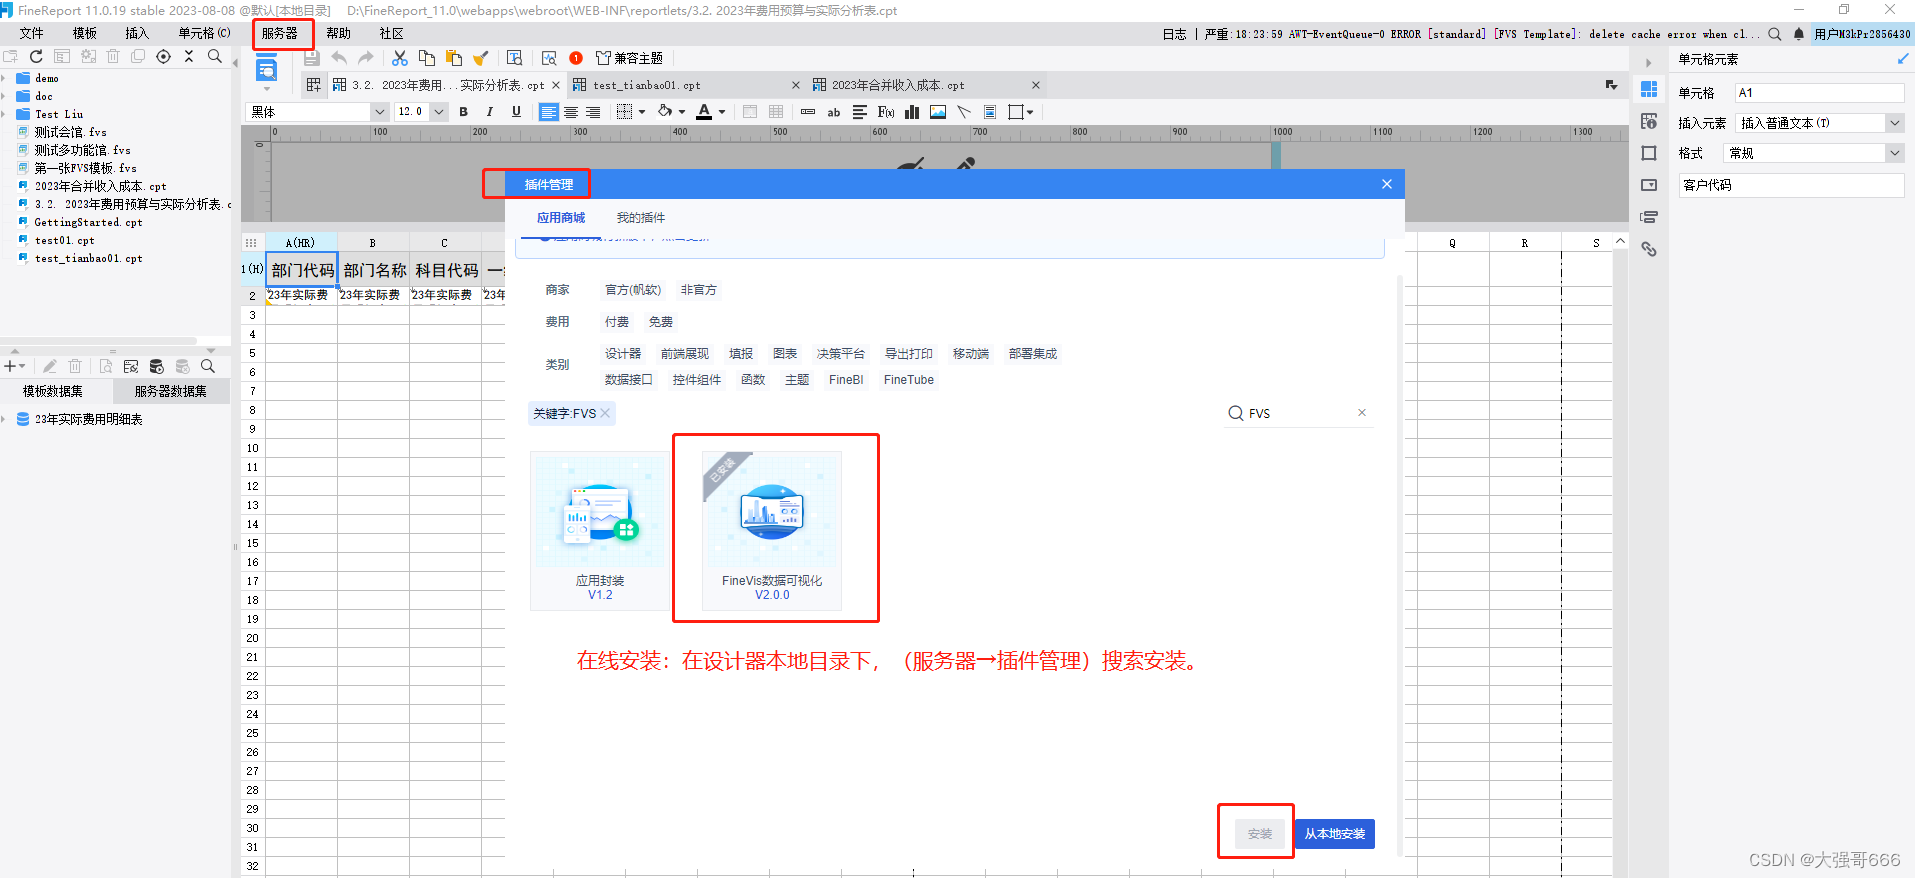Insert a chart via the bar chart icon
1915x878 pixels.
point(912,112)
